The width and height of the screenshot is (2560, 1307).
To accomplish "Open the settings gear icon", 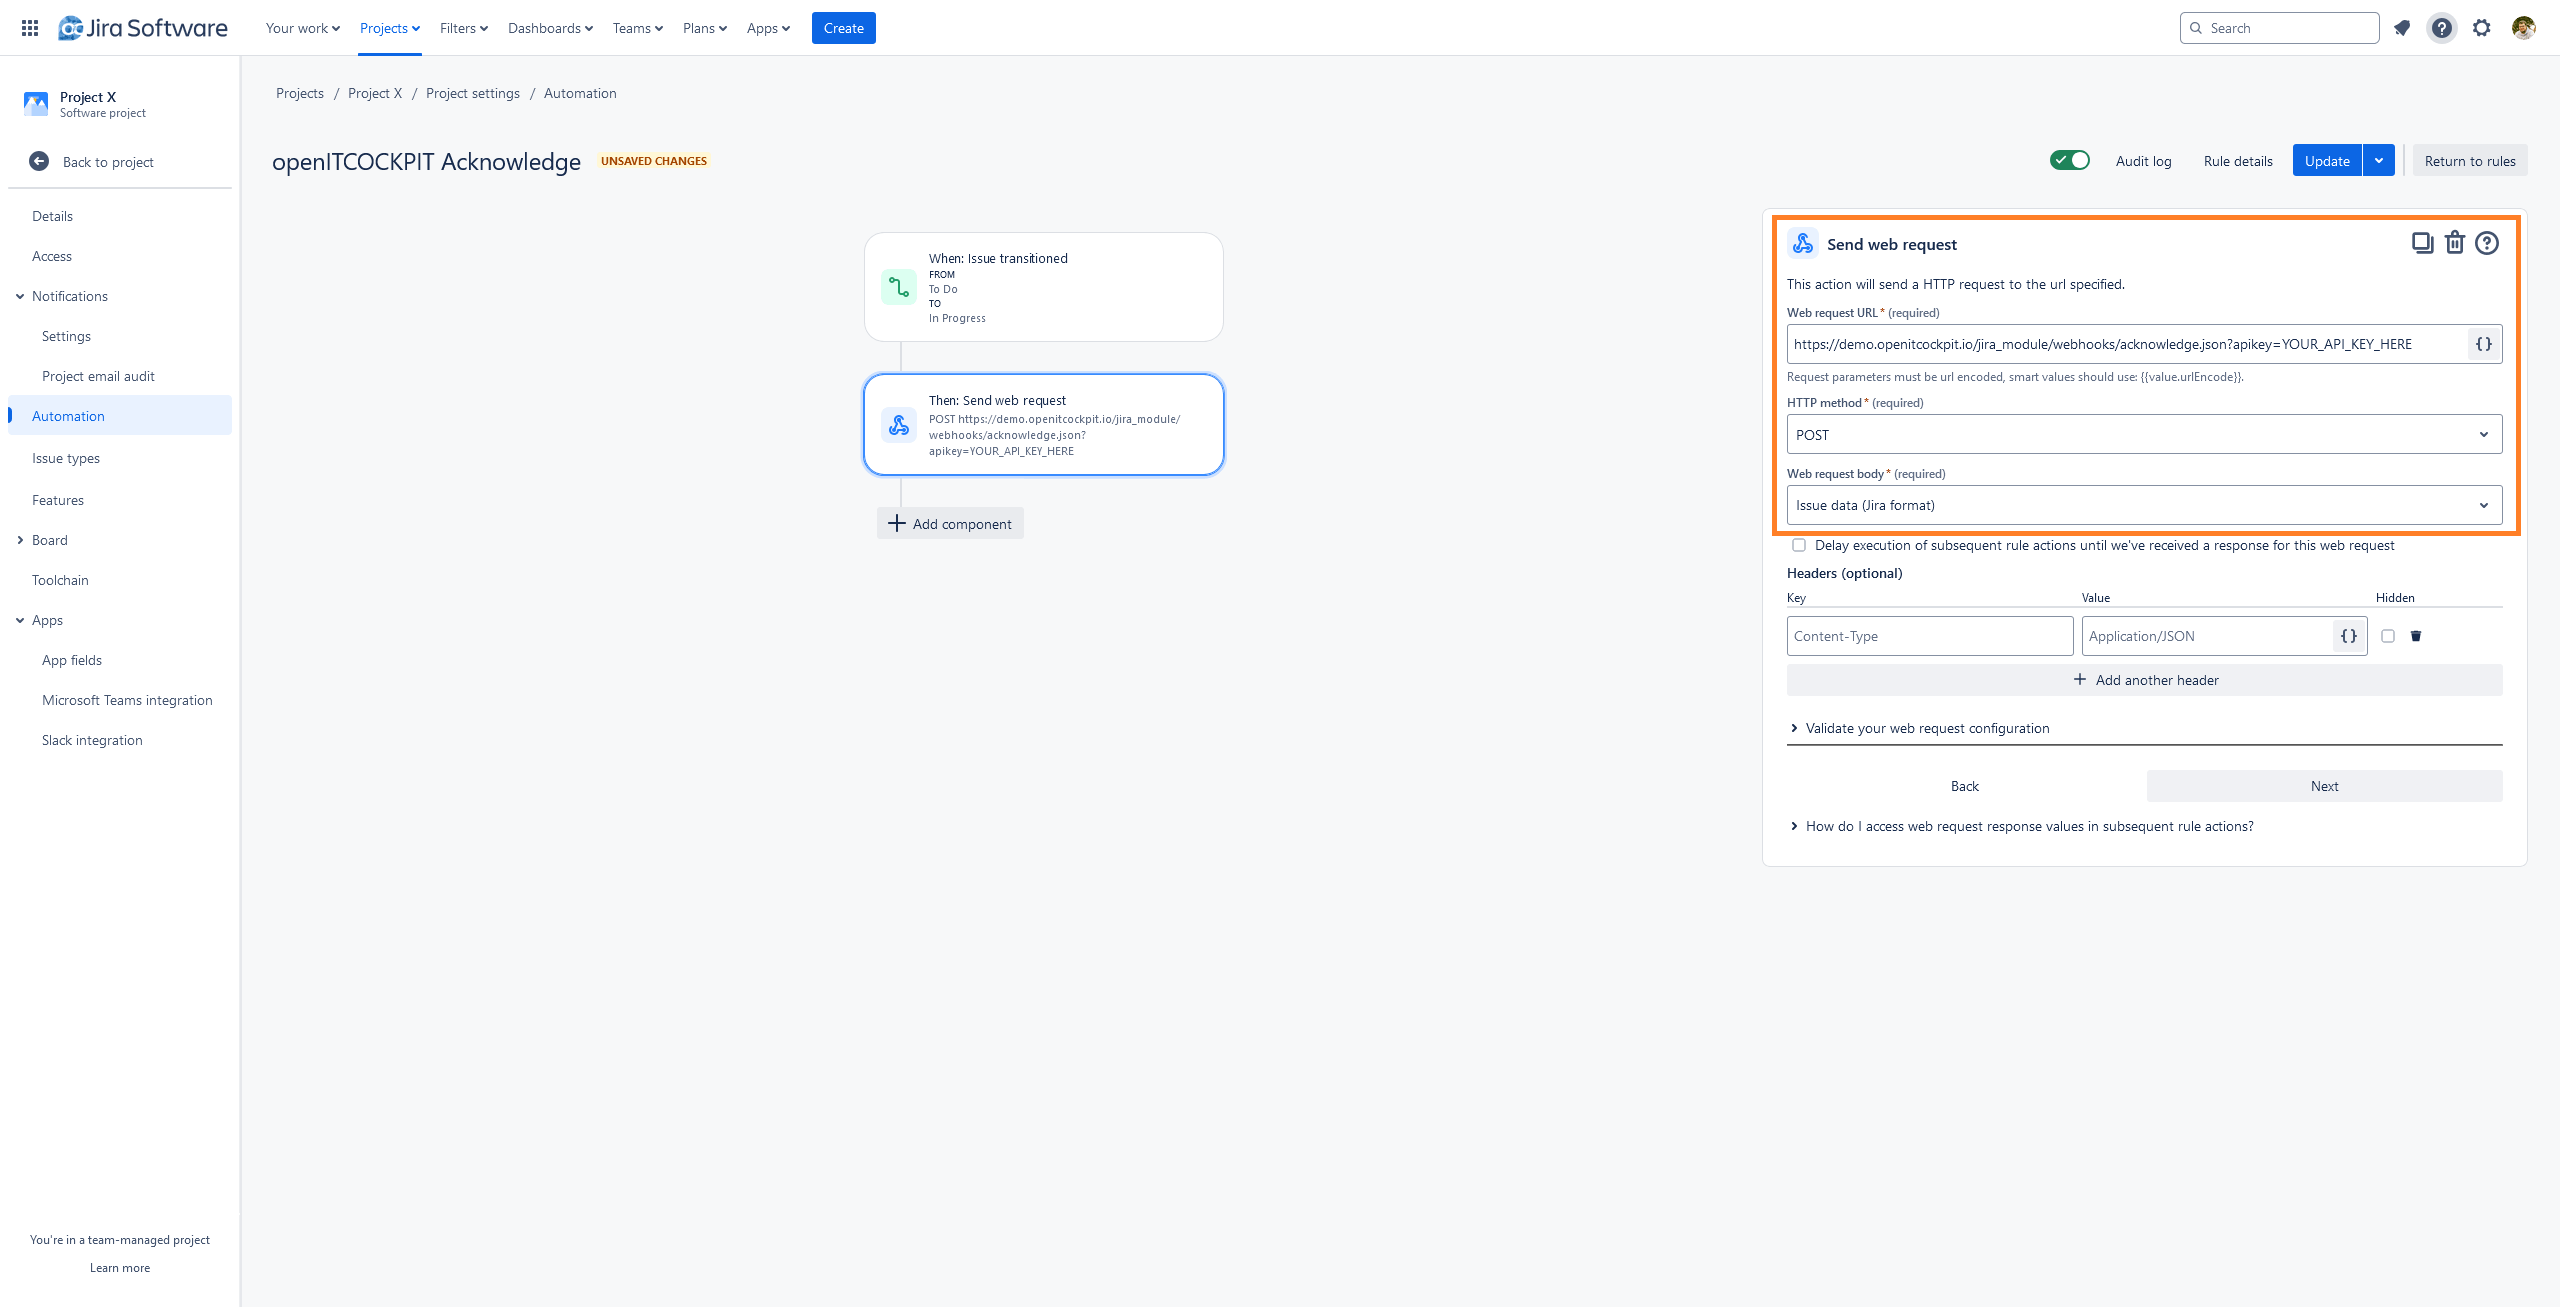I will (2482, 28).
